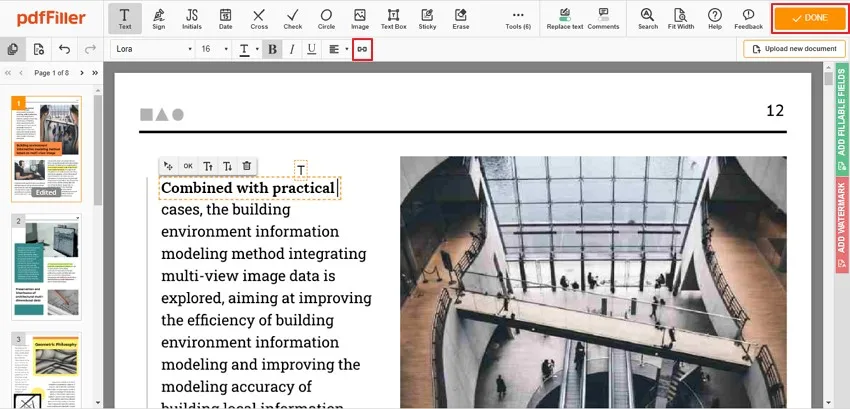Undo the last action
Image resolution: width=850 pixels, height=409 pixels.
[x=65, y=49]
